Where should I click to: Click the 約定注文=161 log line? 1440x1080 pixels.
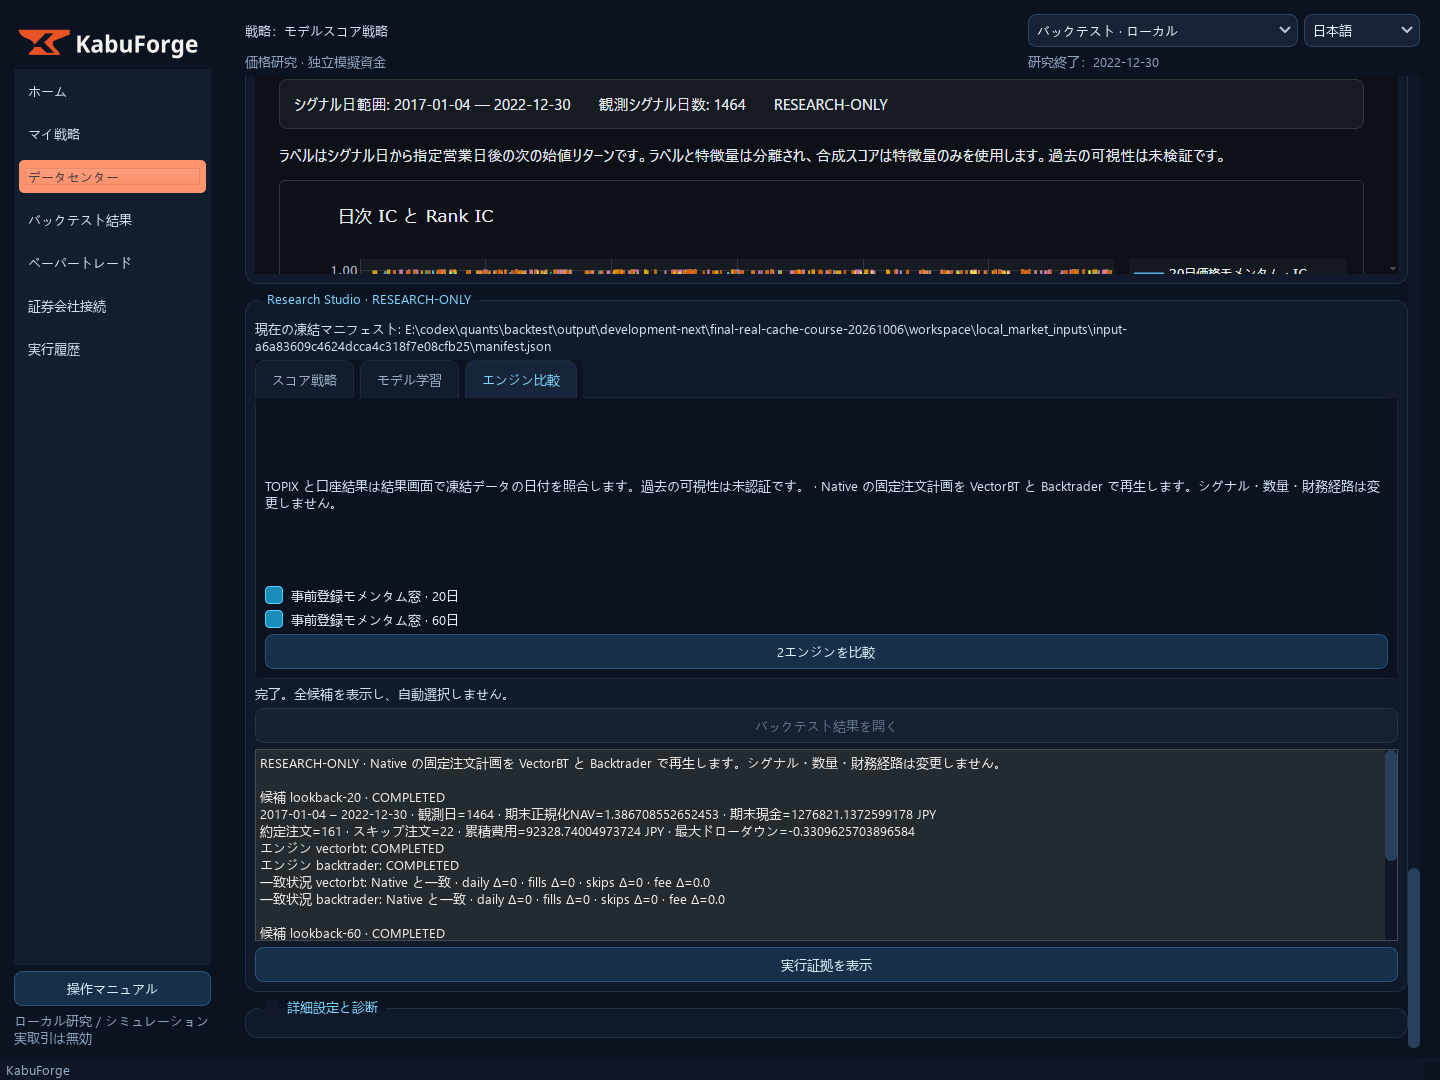[587, 831]
